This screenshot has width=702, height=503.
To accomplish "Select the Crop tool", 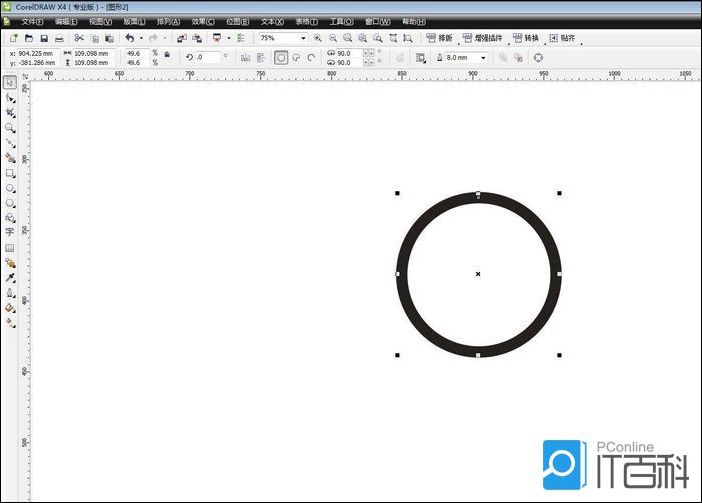I will tap(10, 113).
